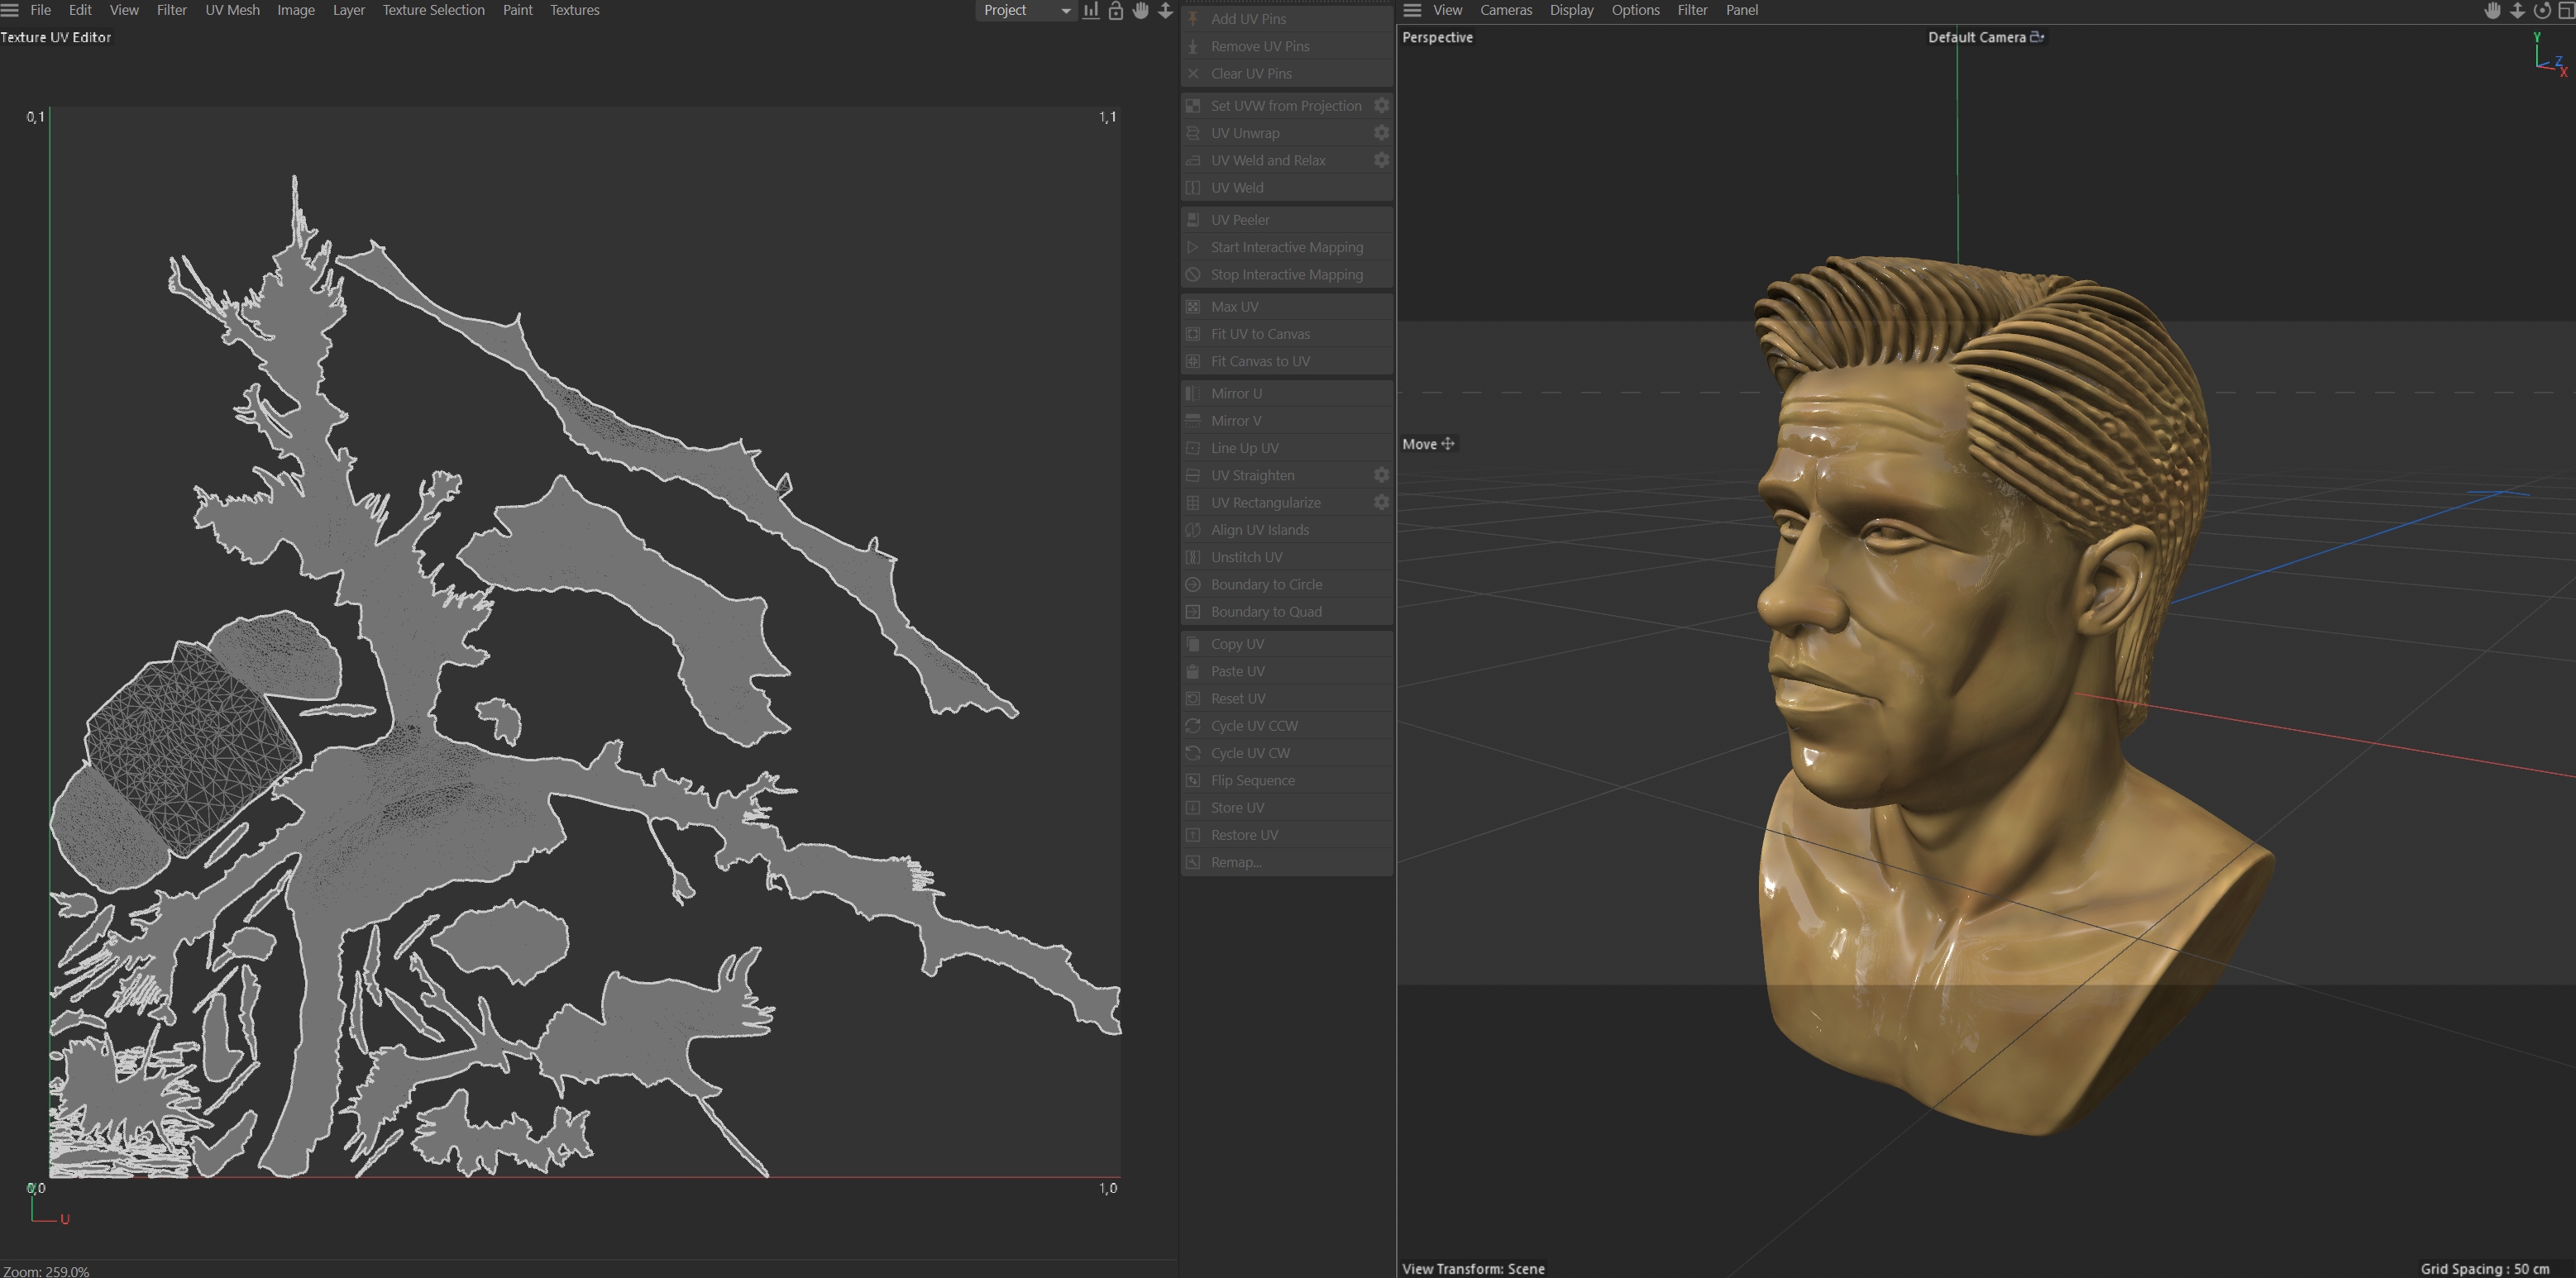Click the histogram icon beside Project dropdown
The image size is (2576, 1278).
tap(1090, 10)
